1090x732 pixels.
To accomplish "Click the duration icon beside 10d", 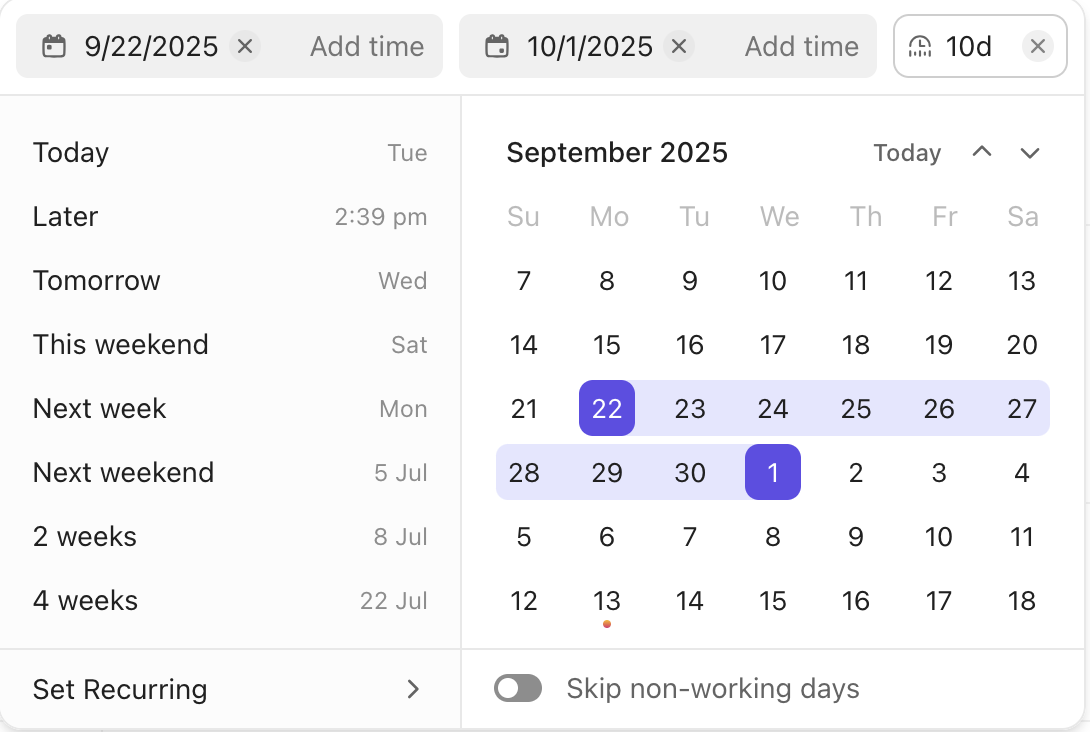I will [920, 46].
